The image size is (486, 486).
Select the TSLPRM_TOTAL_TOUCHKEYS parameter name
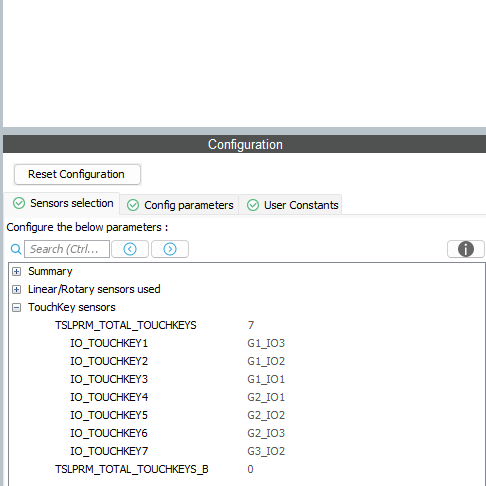[x=126, y=325]
